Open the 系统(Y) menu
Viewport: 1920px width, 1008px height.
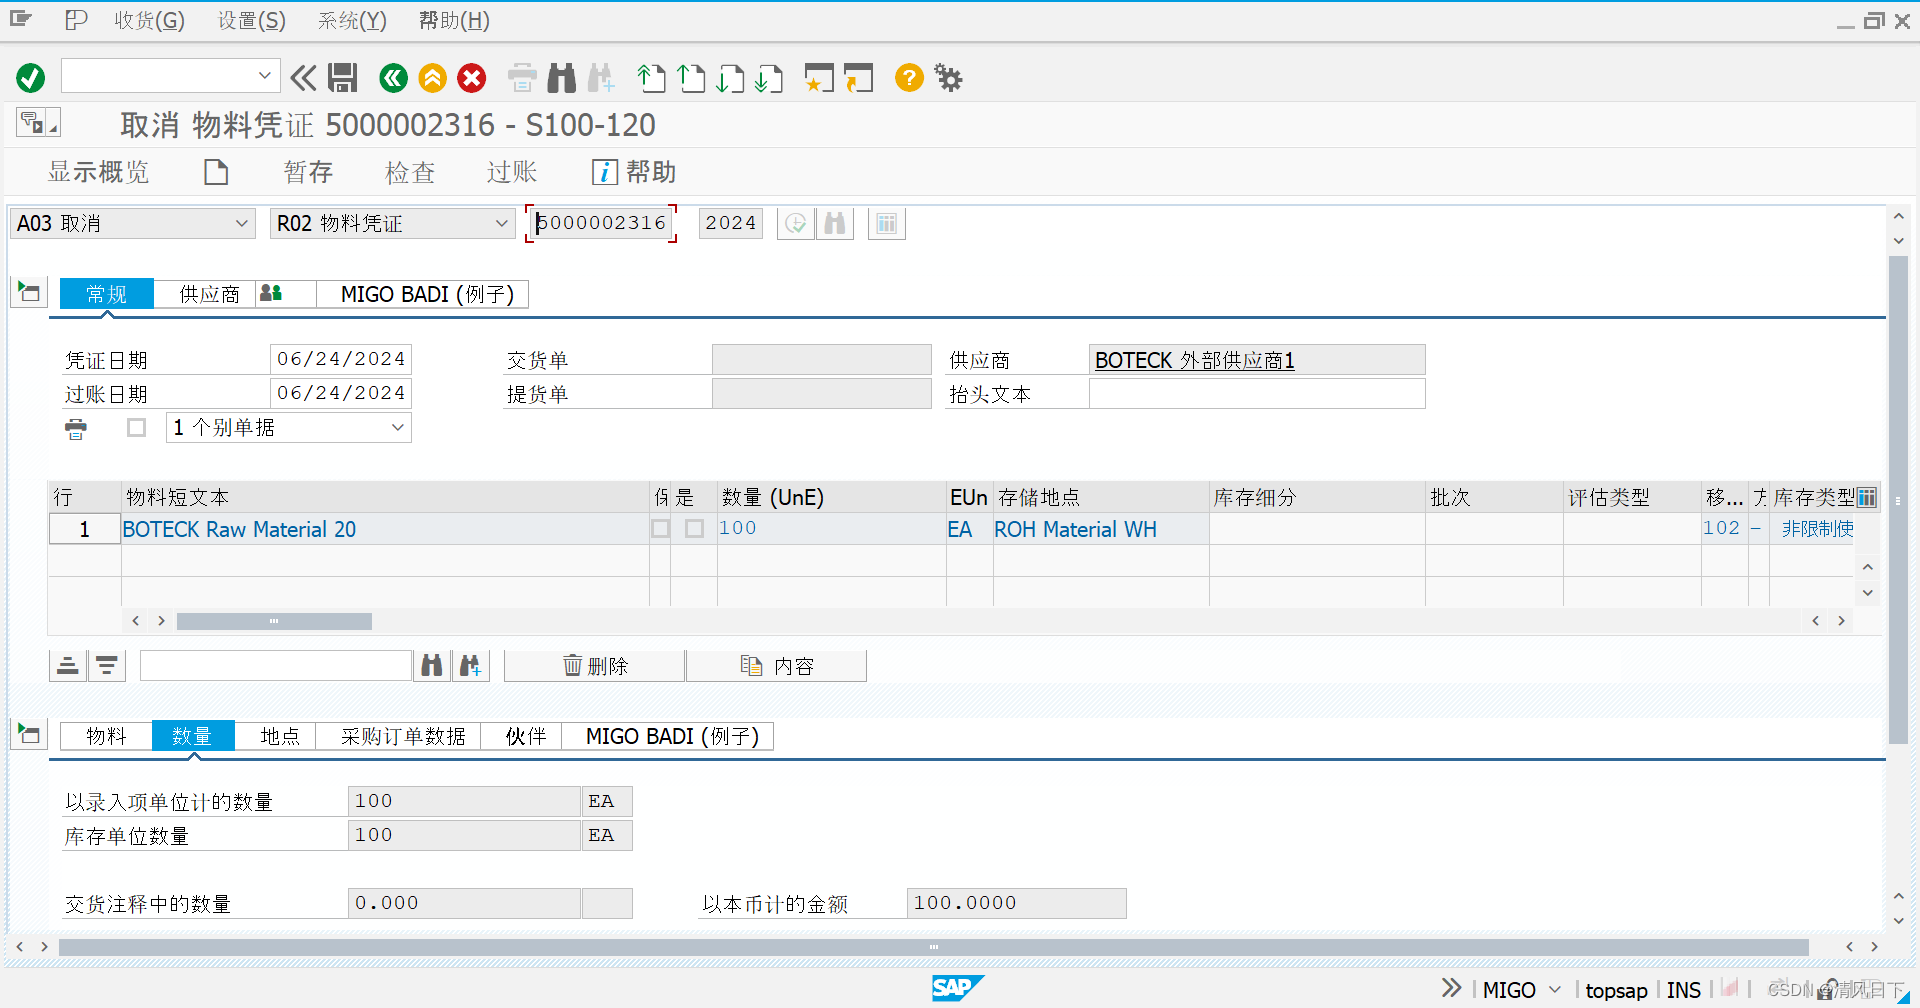click(x=352, y=20)
